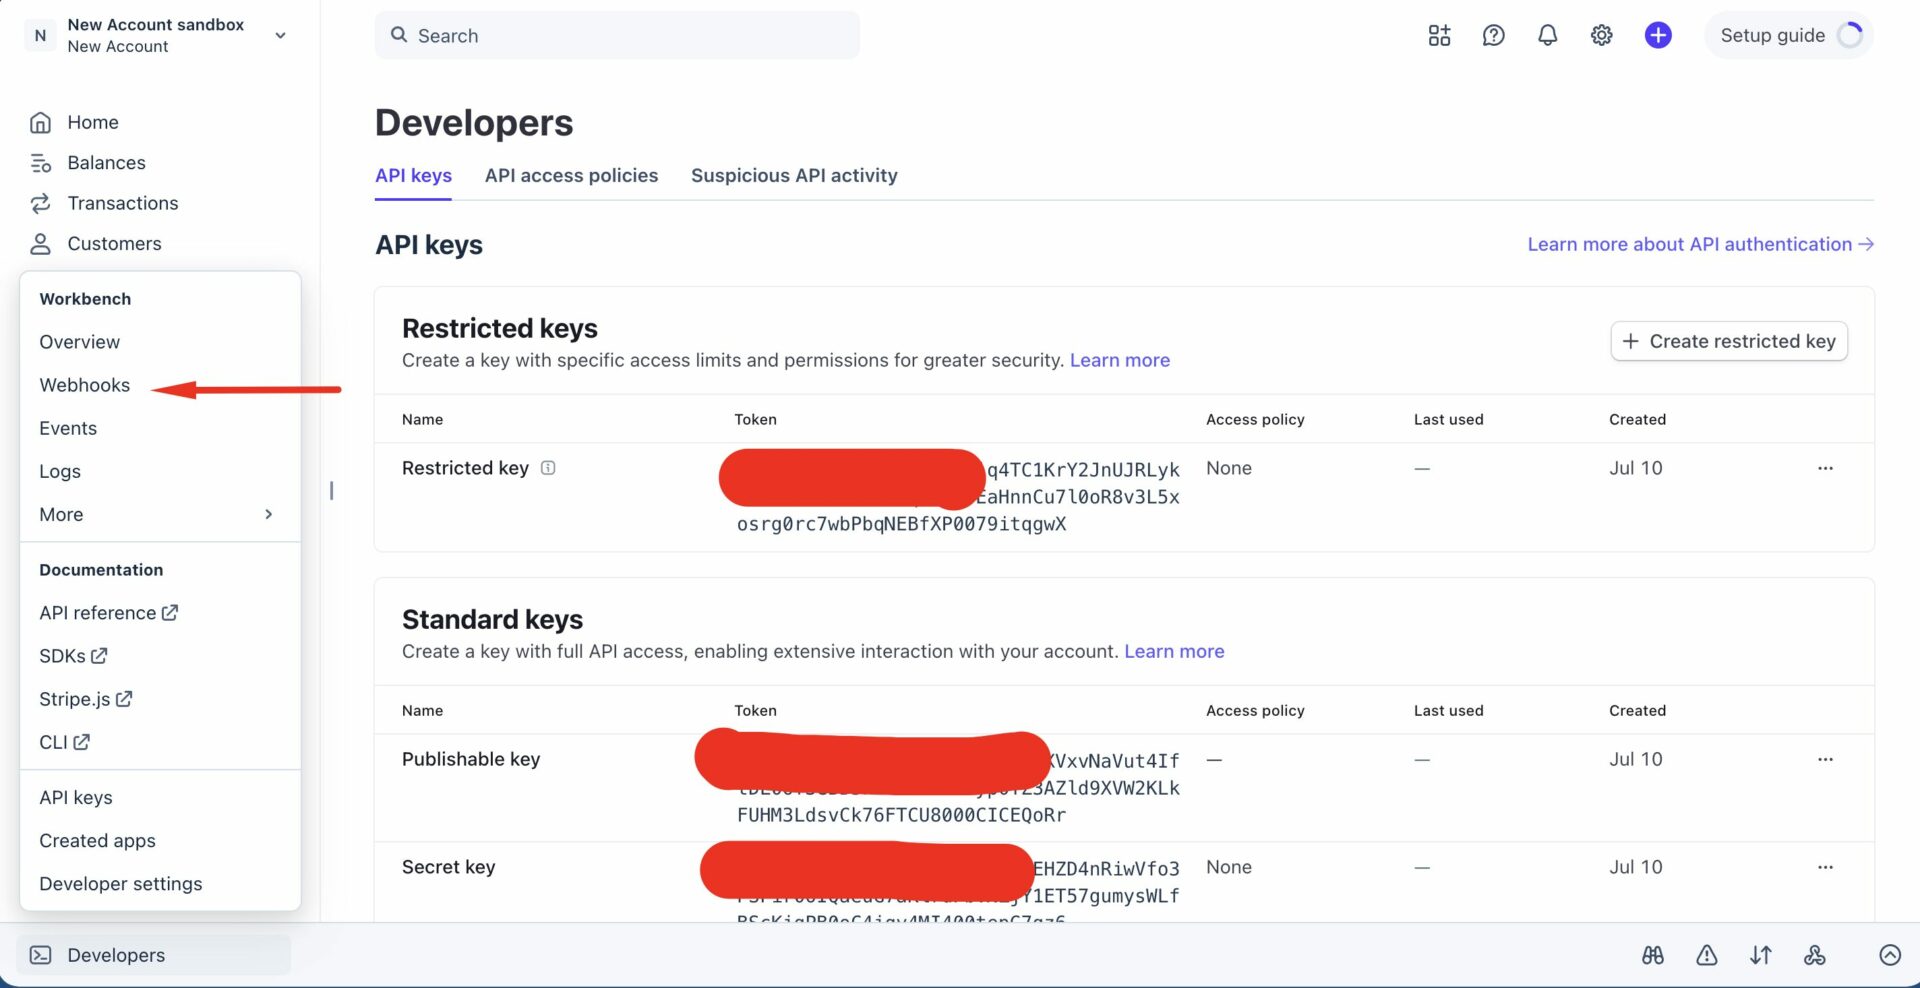Open the API reference documentation link
Viewport: 1920px width, 988px height.
click(x=108, y=613)
